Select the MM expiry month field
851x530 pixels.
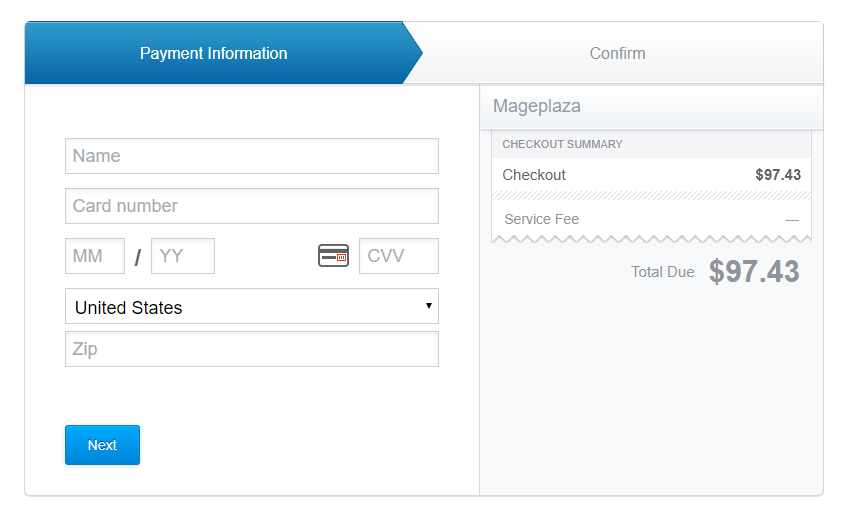coord(95,256)
